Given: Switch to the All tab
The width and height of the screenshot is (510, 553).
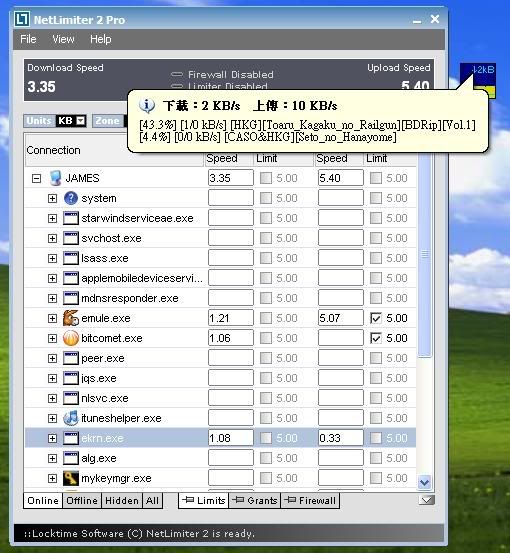Looking at the screenshot, I should coord(152,500).
